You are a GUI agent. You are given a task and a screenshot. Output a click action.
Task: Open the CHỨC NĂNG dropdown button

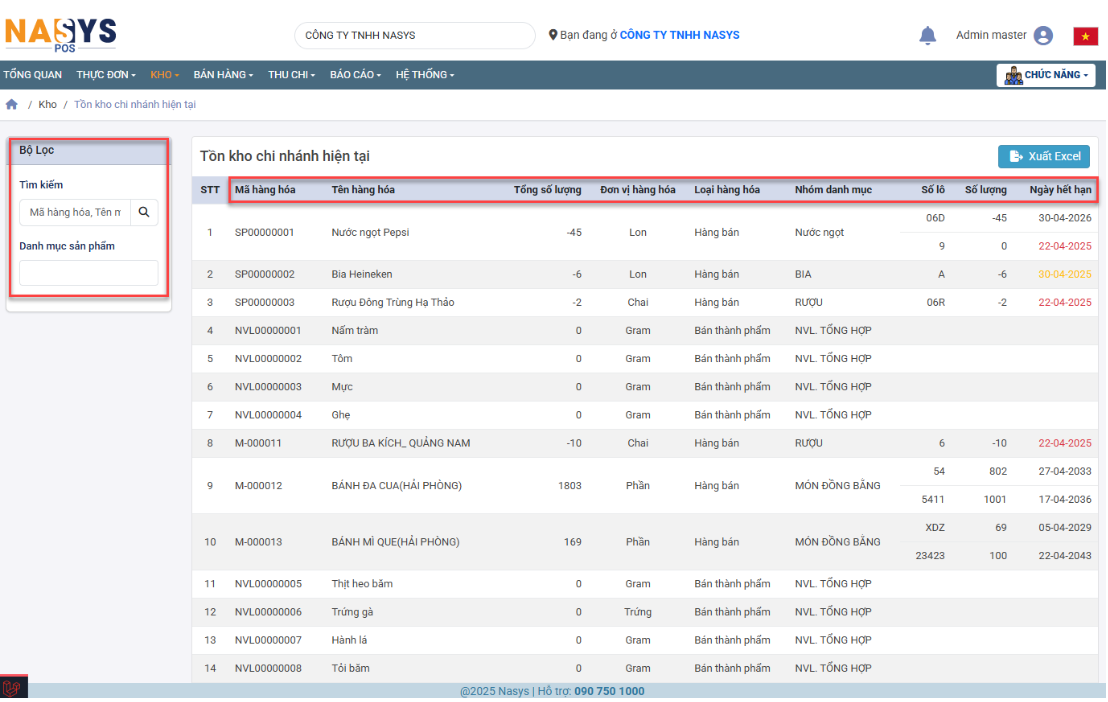click(1045, 75)
